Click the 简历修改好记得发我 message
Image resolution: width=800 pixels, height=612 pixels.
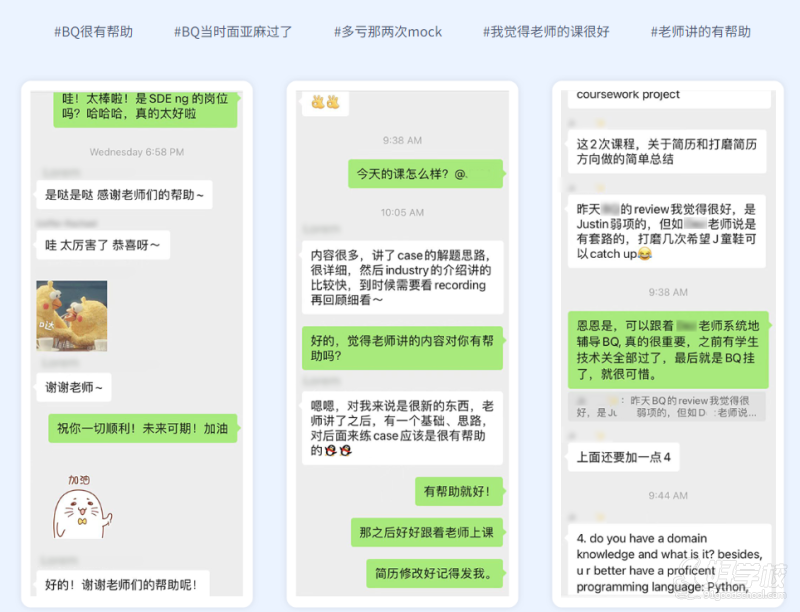pos(434,573)
